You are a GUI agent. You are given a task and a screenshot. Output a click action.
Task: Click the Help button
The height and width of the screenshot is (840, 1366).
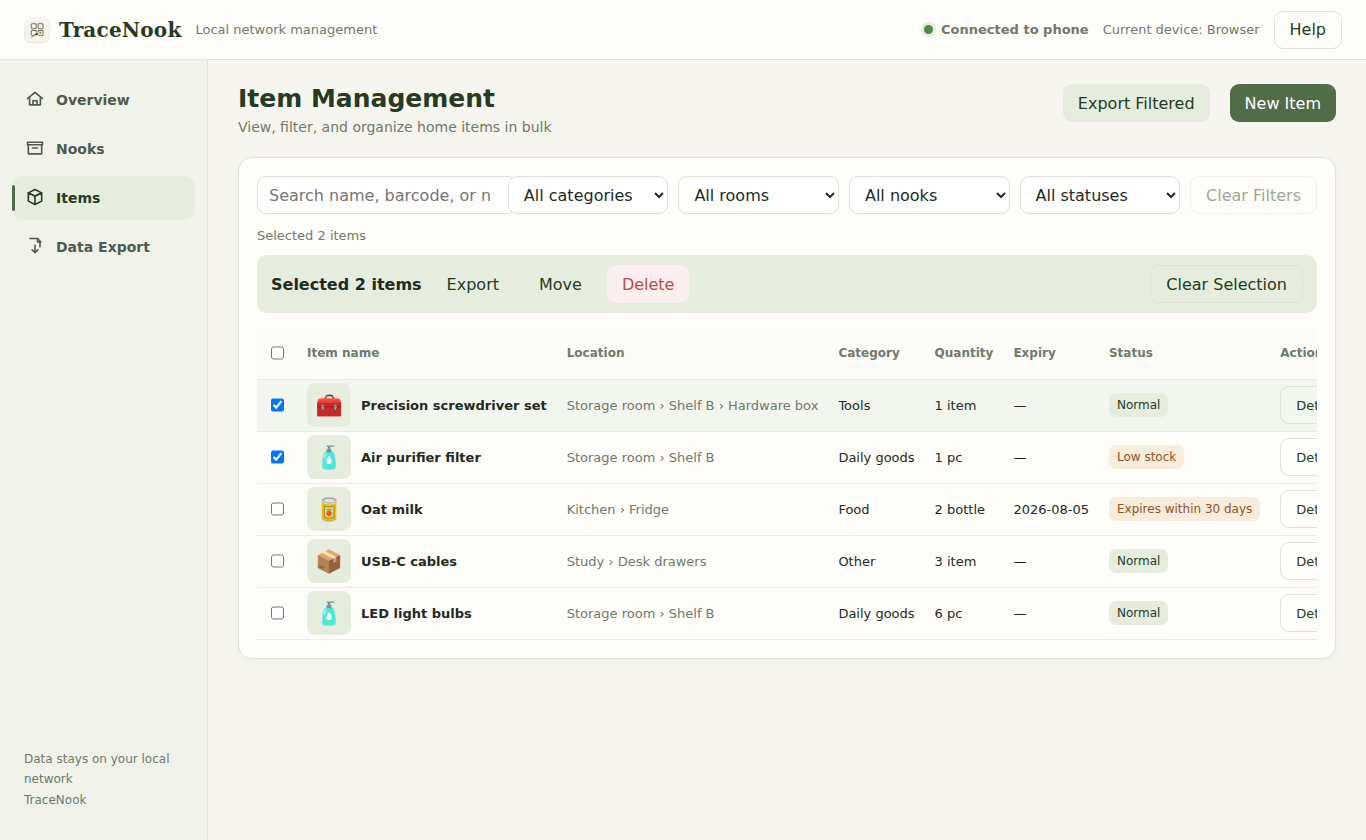1307,30
